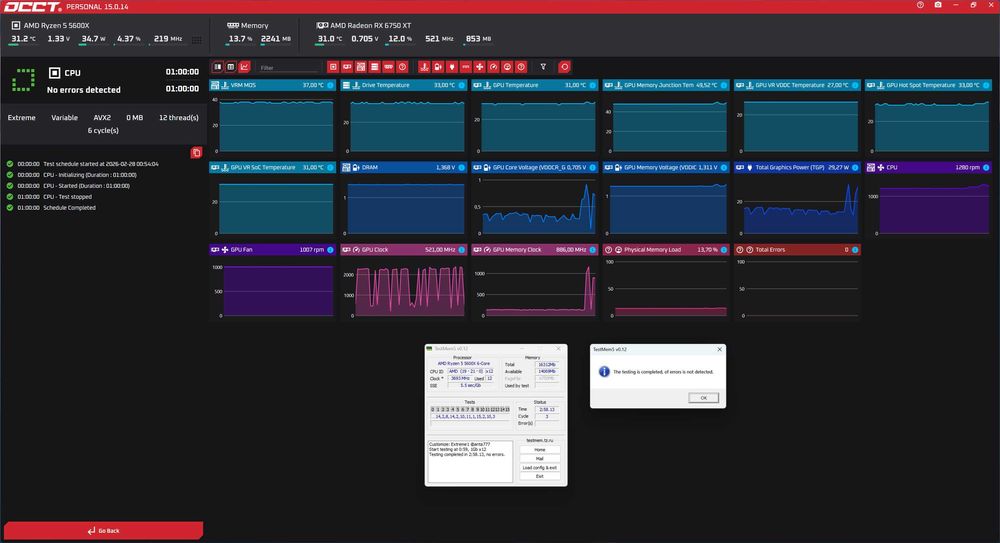Click the AMD Radeon RX 6750 XT summary header
This screenshot has height=543, width=1000.
pos(364,26)
